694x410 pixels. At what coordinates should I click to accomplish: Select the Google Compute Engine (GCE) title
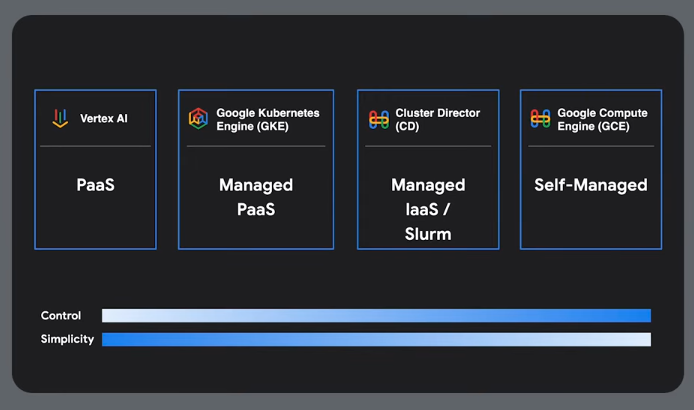click(x=602, y=119)
